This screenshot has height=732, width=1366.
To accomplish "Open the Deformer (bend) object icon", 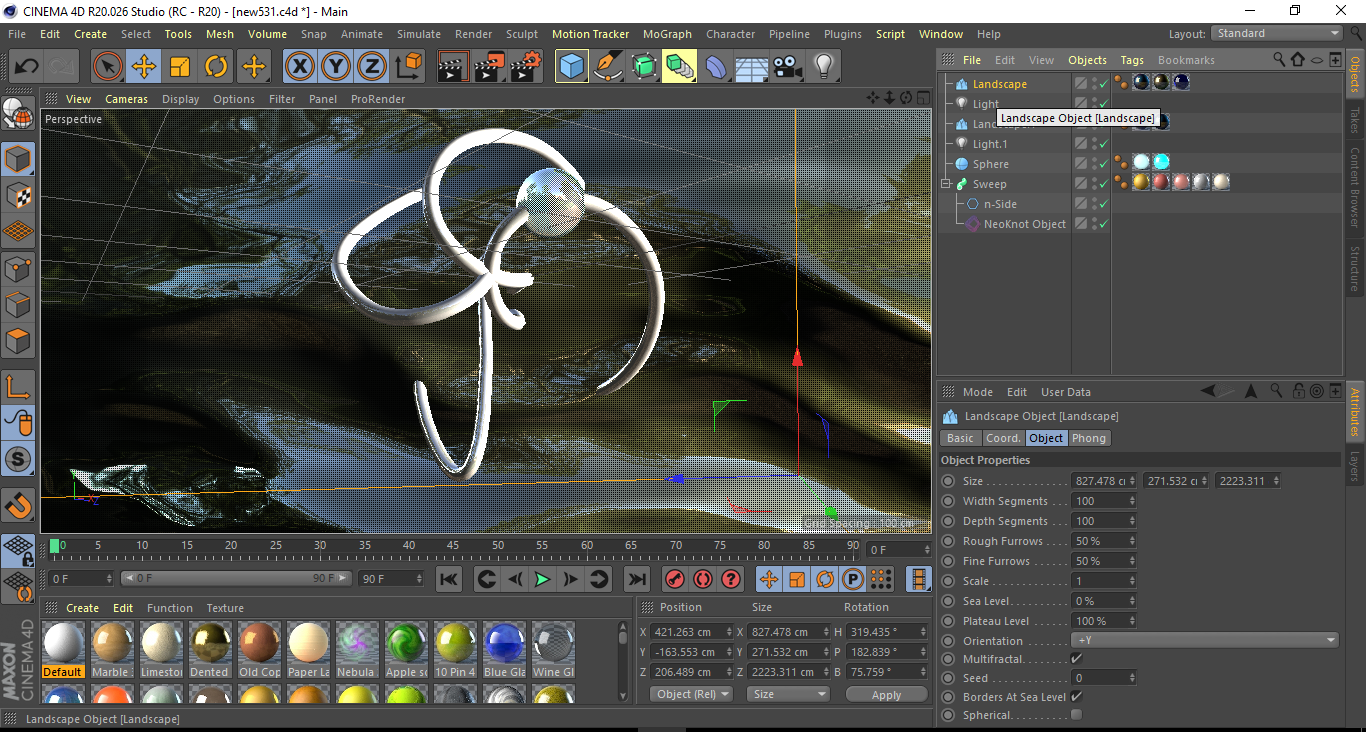I will pos(716,67).
